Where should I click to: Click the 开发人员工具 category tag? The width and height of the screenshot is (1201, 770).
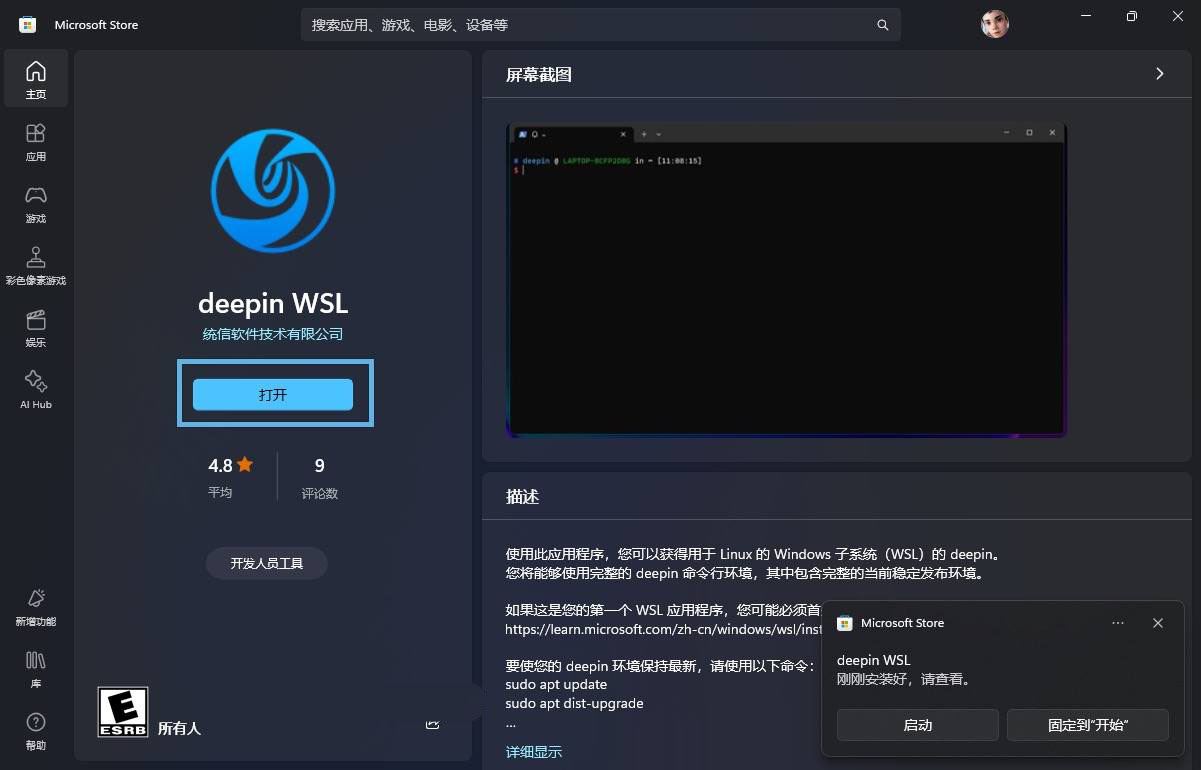(266, 563)
